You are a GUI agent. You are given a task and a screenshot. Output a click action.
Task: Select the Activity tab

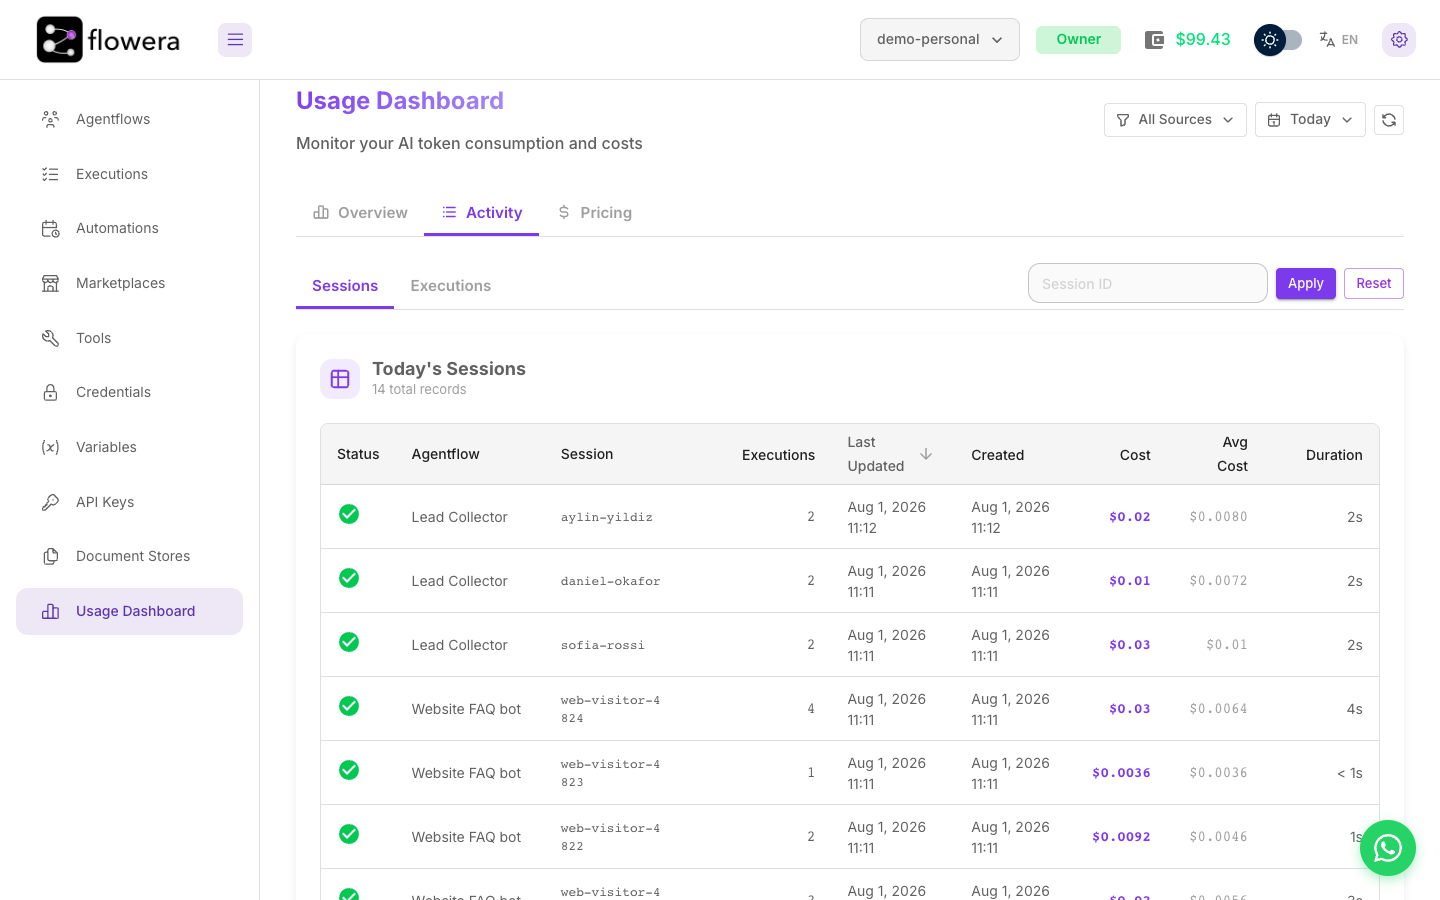click(482, 212)
